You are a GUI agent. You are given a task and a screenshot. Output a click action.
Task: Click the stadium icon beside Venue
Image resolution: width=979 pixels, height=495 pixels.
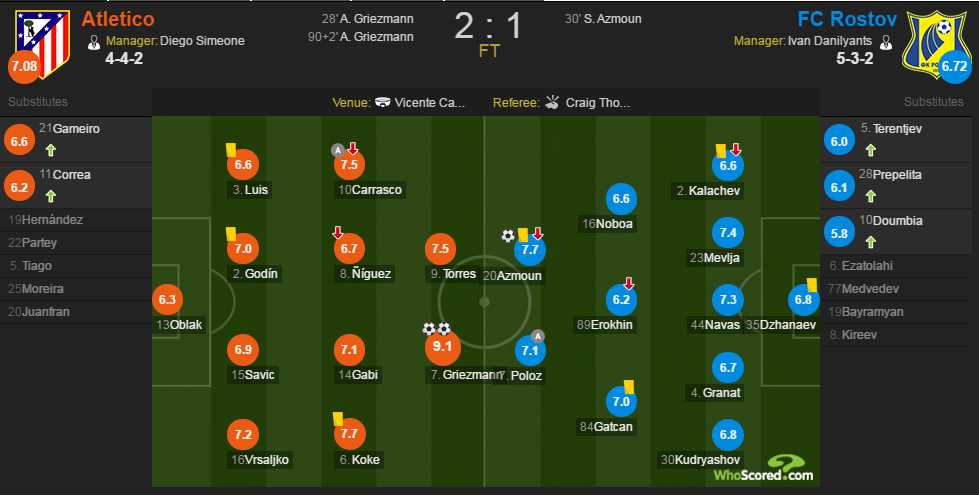point(382,102)
